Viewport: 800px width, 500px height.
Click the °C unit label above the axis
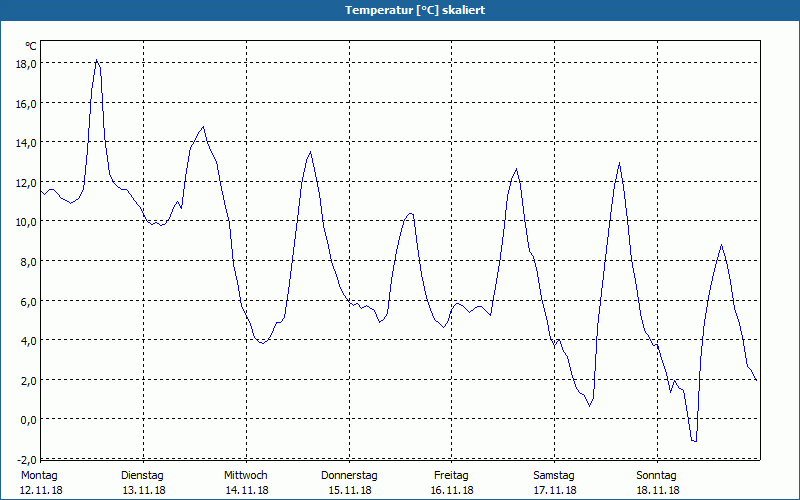click(31, 46)
